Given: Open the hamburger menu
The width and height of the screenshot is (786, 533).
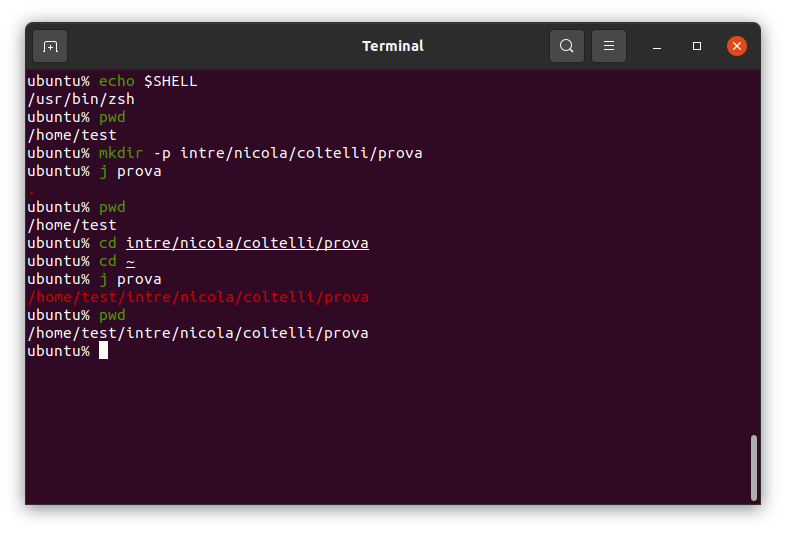Looking at the screenshot, I should point(609,46).
